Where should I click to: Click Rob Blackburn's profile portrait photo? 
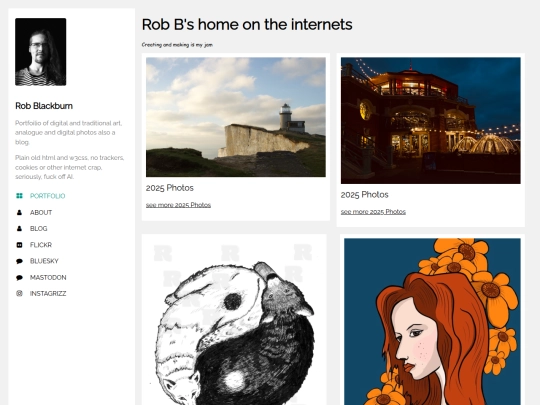[x=41, y=52]
